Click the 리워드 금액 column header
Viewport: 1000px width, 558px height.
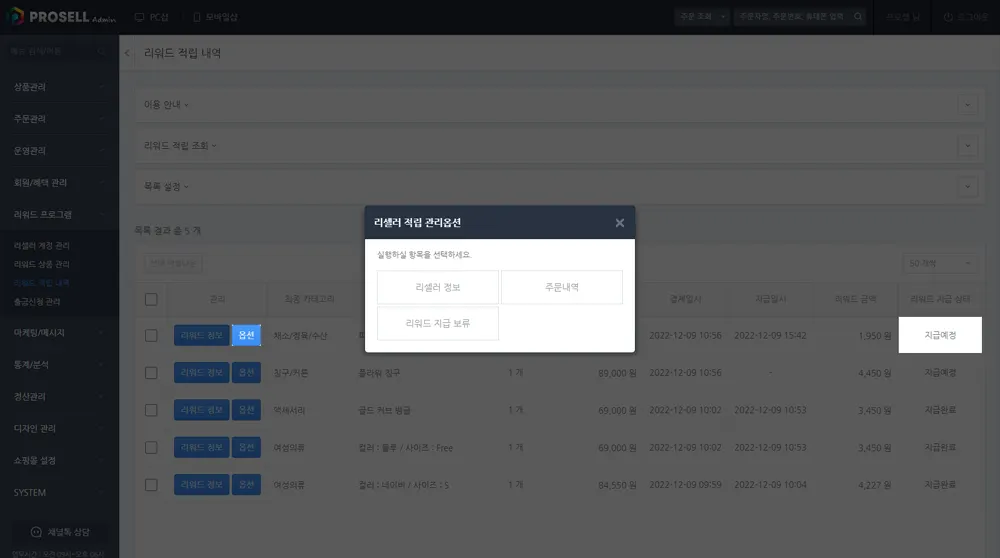[855, 299]
